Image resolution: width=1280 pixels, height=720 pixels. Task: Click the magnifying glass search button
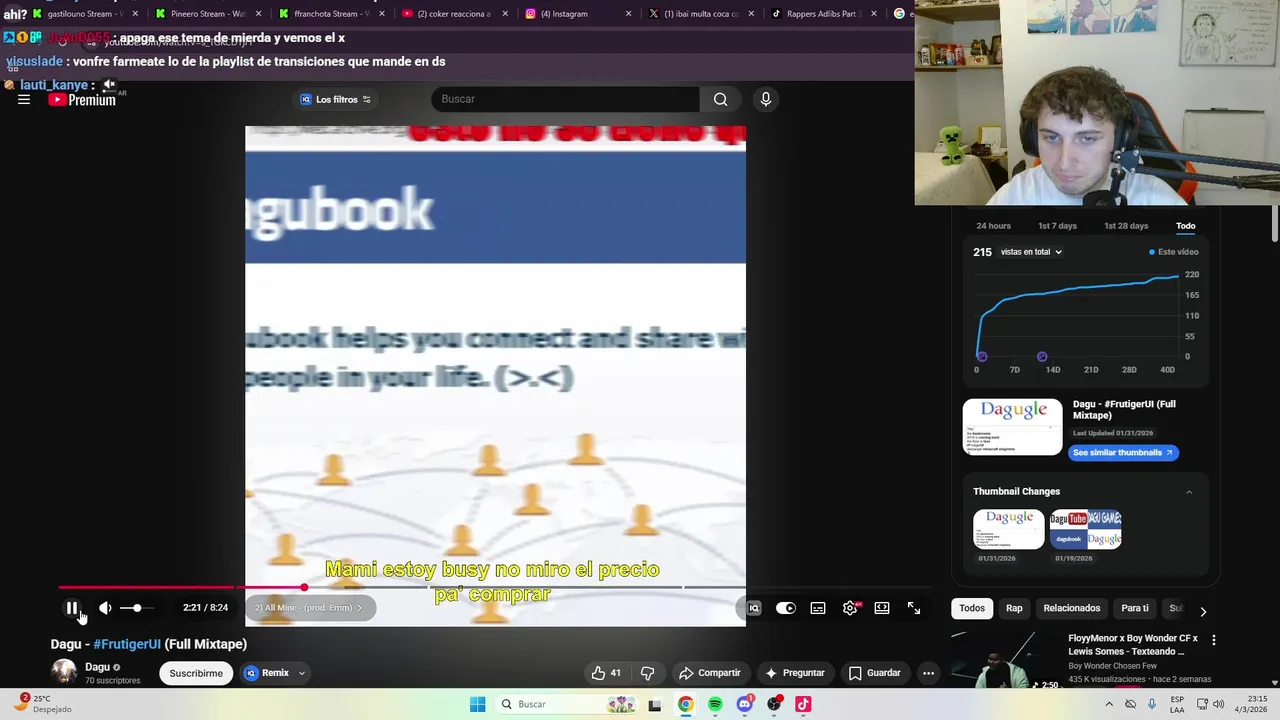tap(720, 99)
